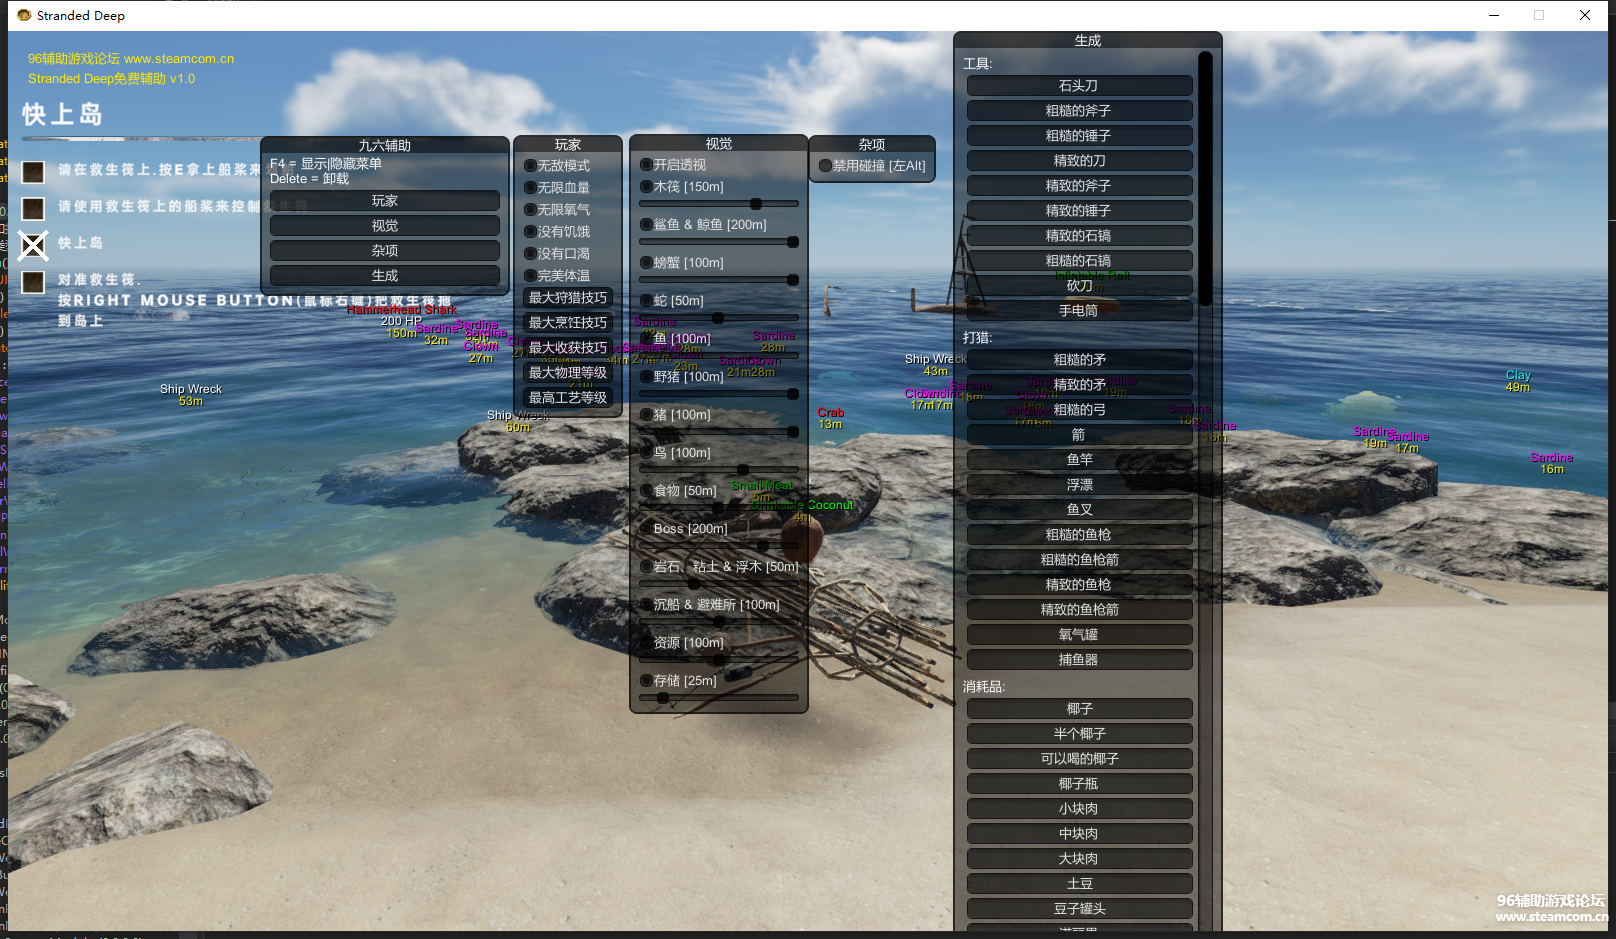The width and height of the screenshot is (1616, 939).
Task: Toggle the 鲨鱼 & 鲸鱼 [200m] visibility
Action: 647,225
